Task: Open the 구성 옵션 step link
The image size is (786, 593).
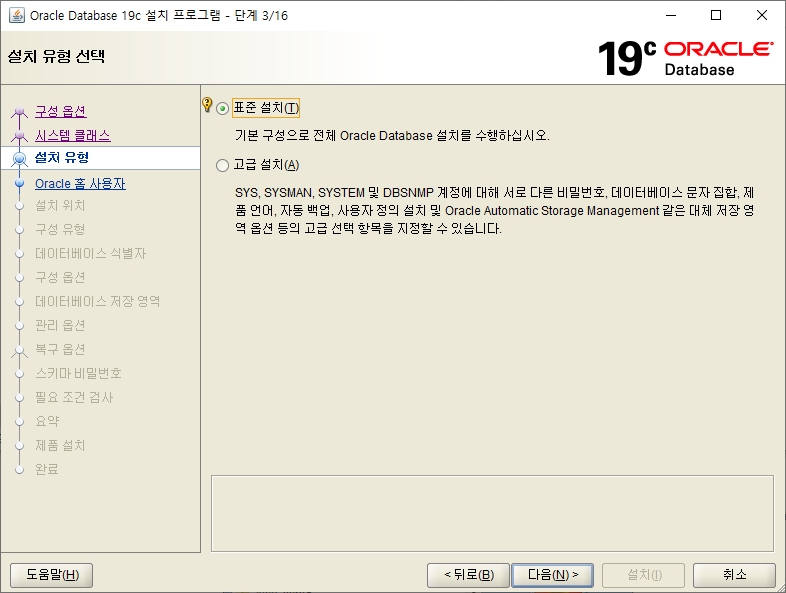Action: click(x=61, y=111)
